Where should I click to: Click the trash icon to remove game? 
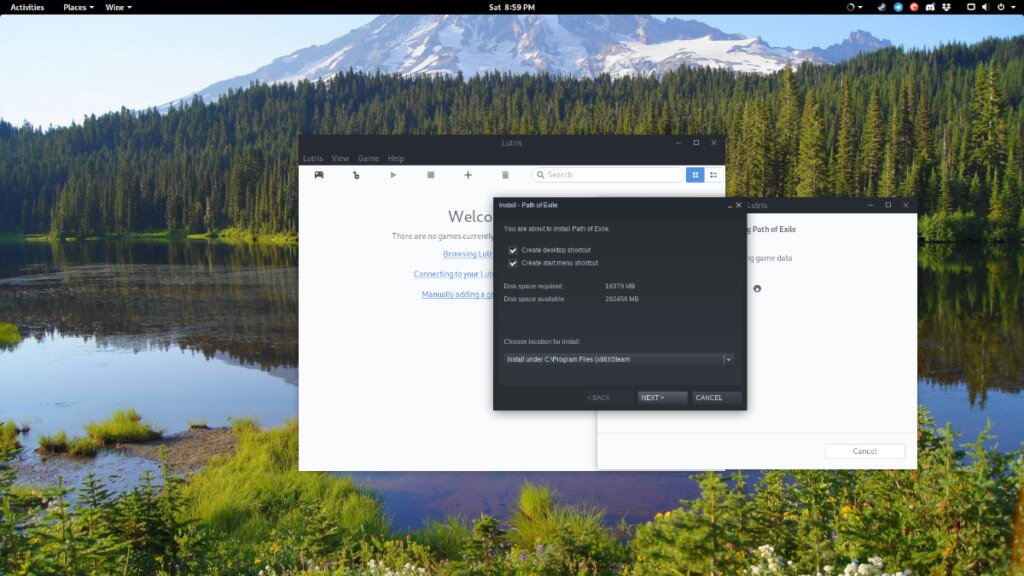[505, 175]
